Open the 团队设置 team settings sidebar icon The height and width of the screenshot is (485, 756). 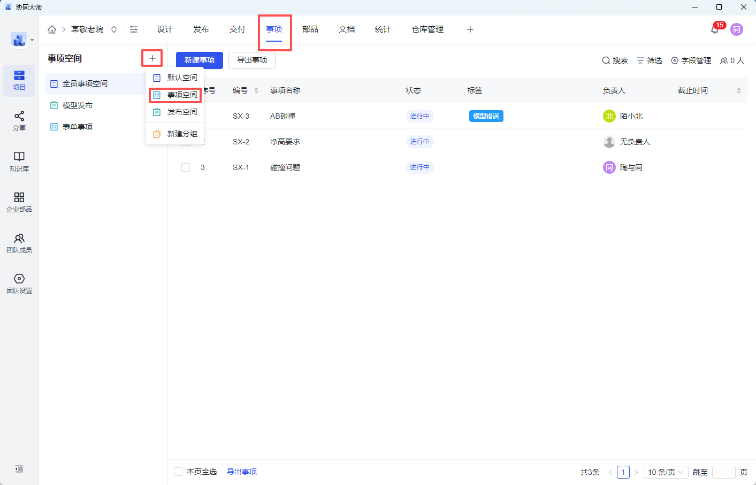click(x=19, y=283)
